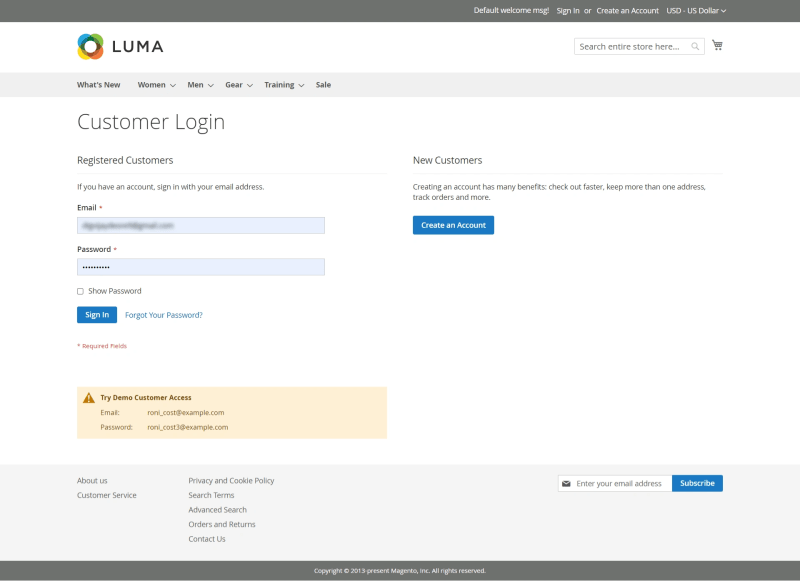Click the Create an Account button
The height and width of the screenshot is (581, 800).
452,225
